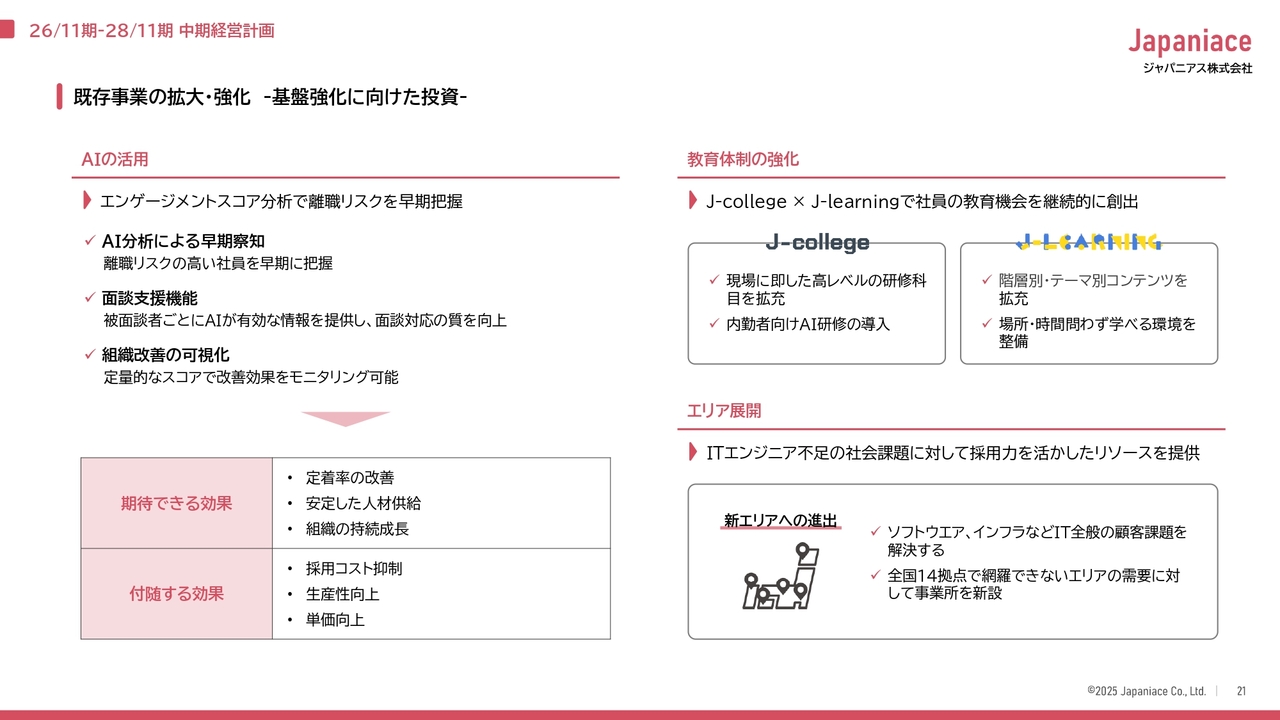Click the pink downward arrow shape
Viewport: 1280px width, 720px height.
click(345, 419)
